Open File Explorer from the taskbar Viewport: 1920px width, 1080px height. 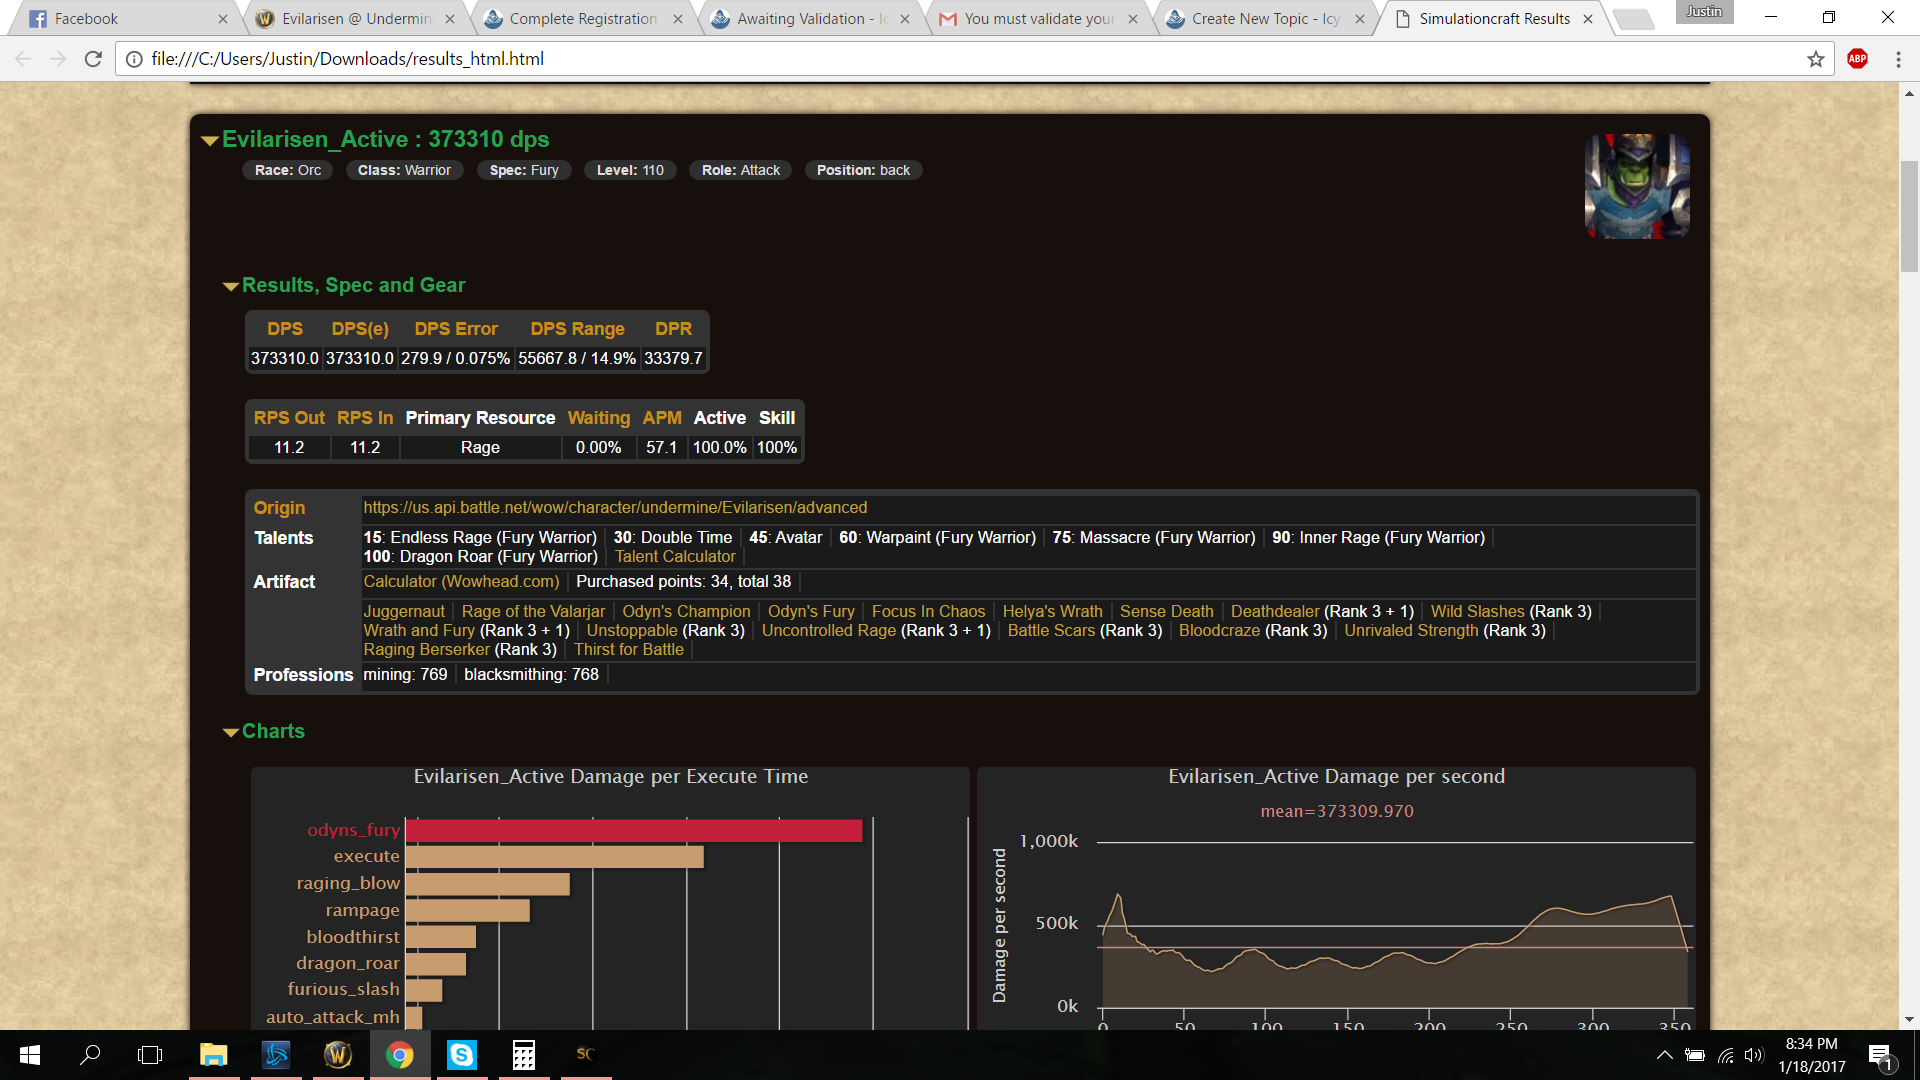click(213, 1054)
